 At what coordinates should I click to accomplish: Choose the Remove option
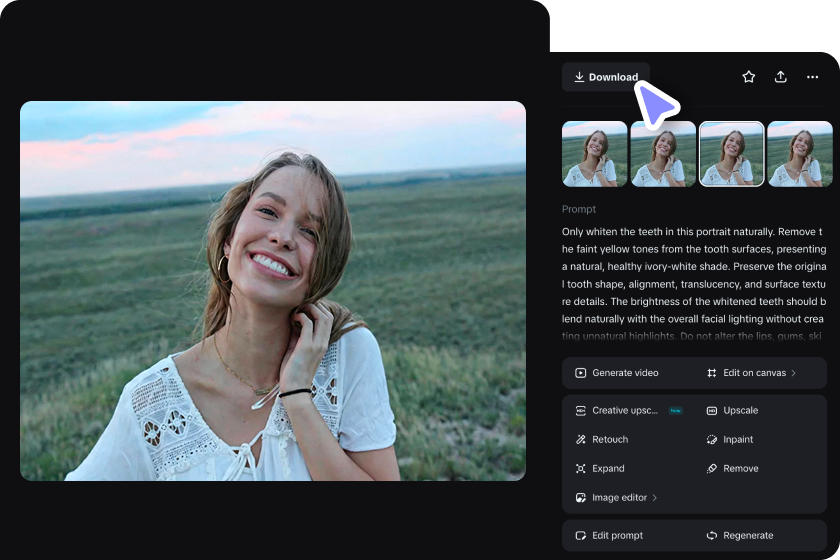740,469
